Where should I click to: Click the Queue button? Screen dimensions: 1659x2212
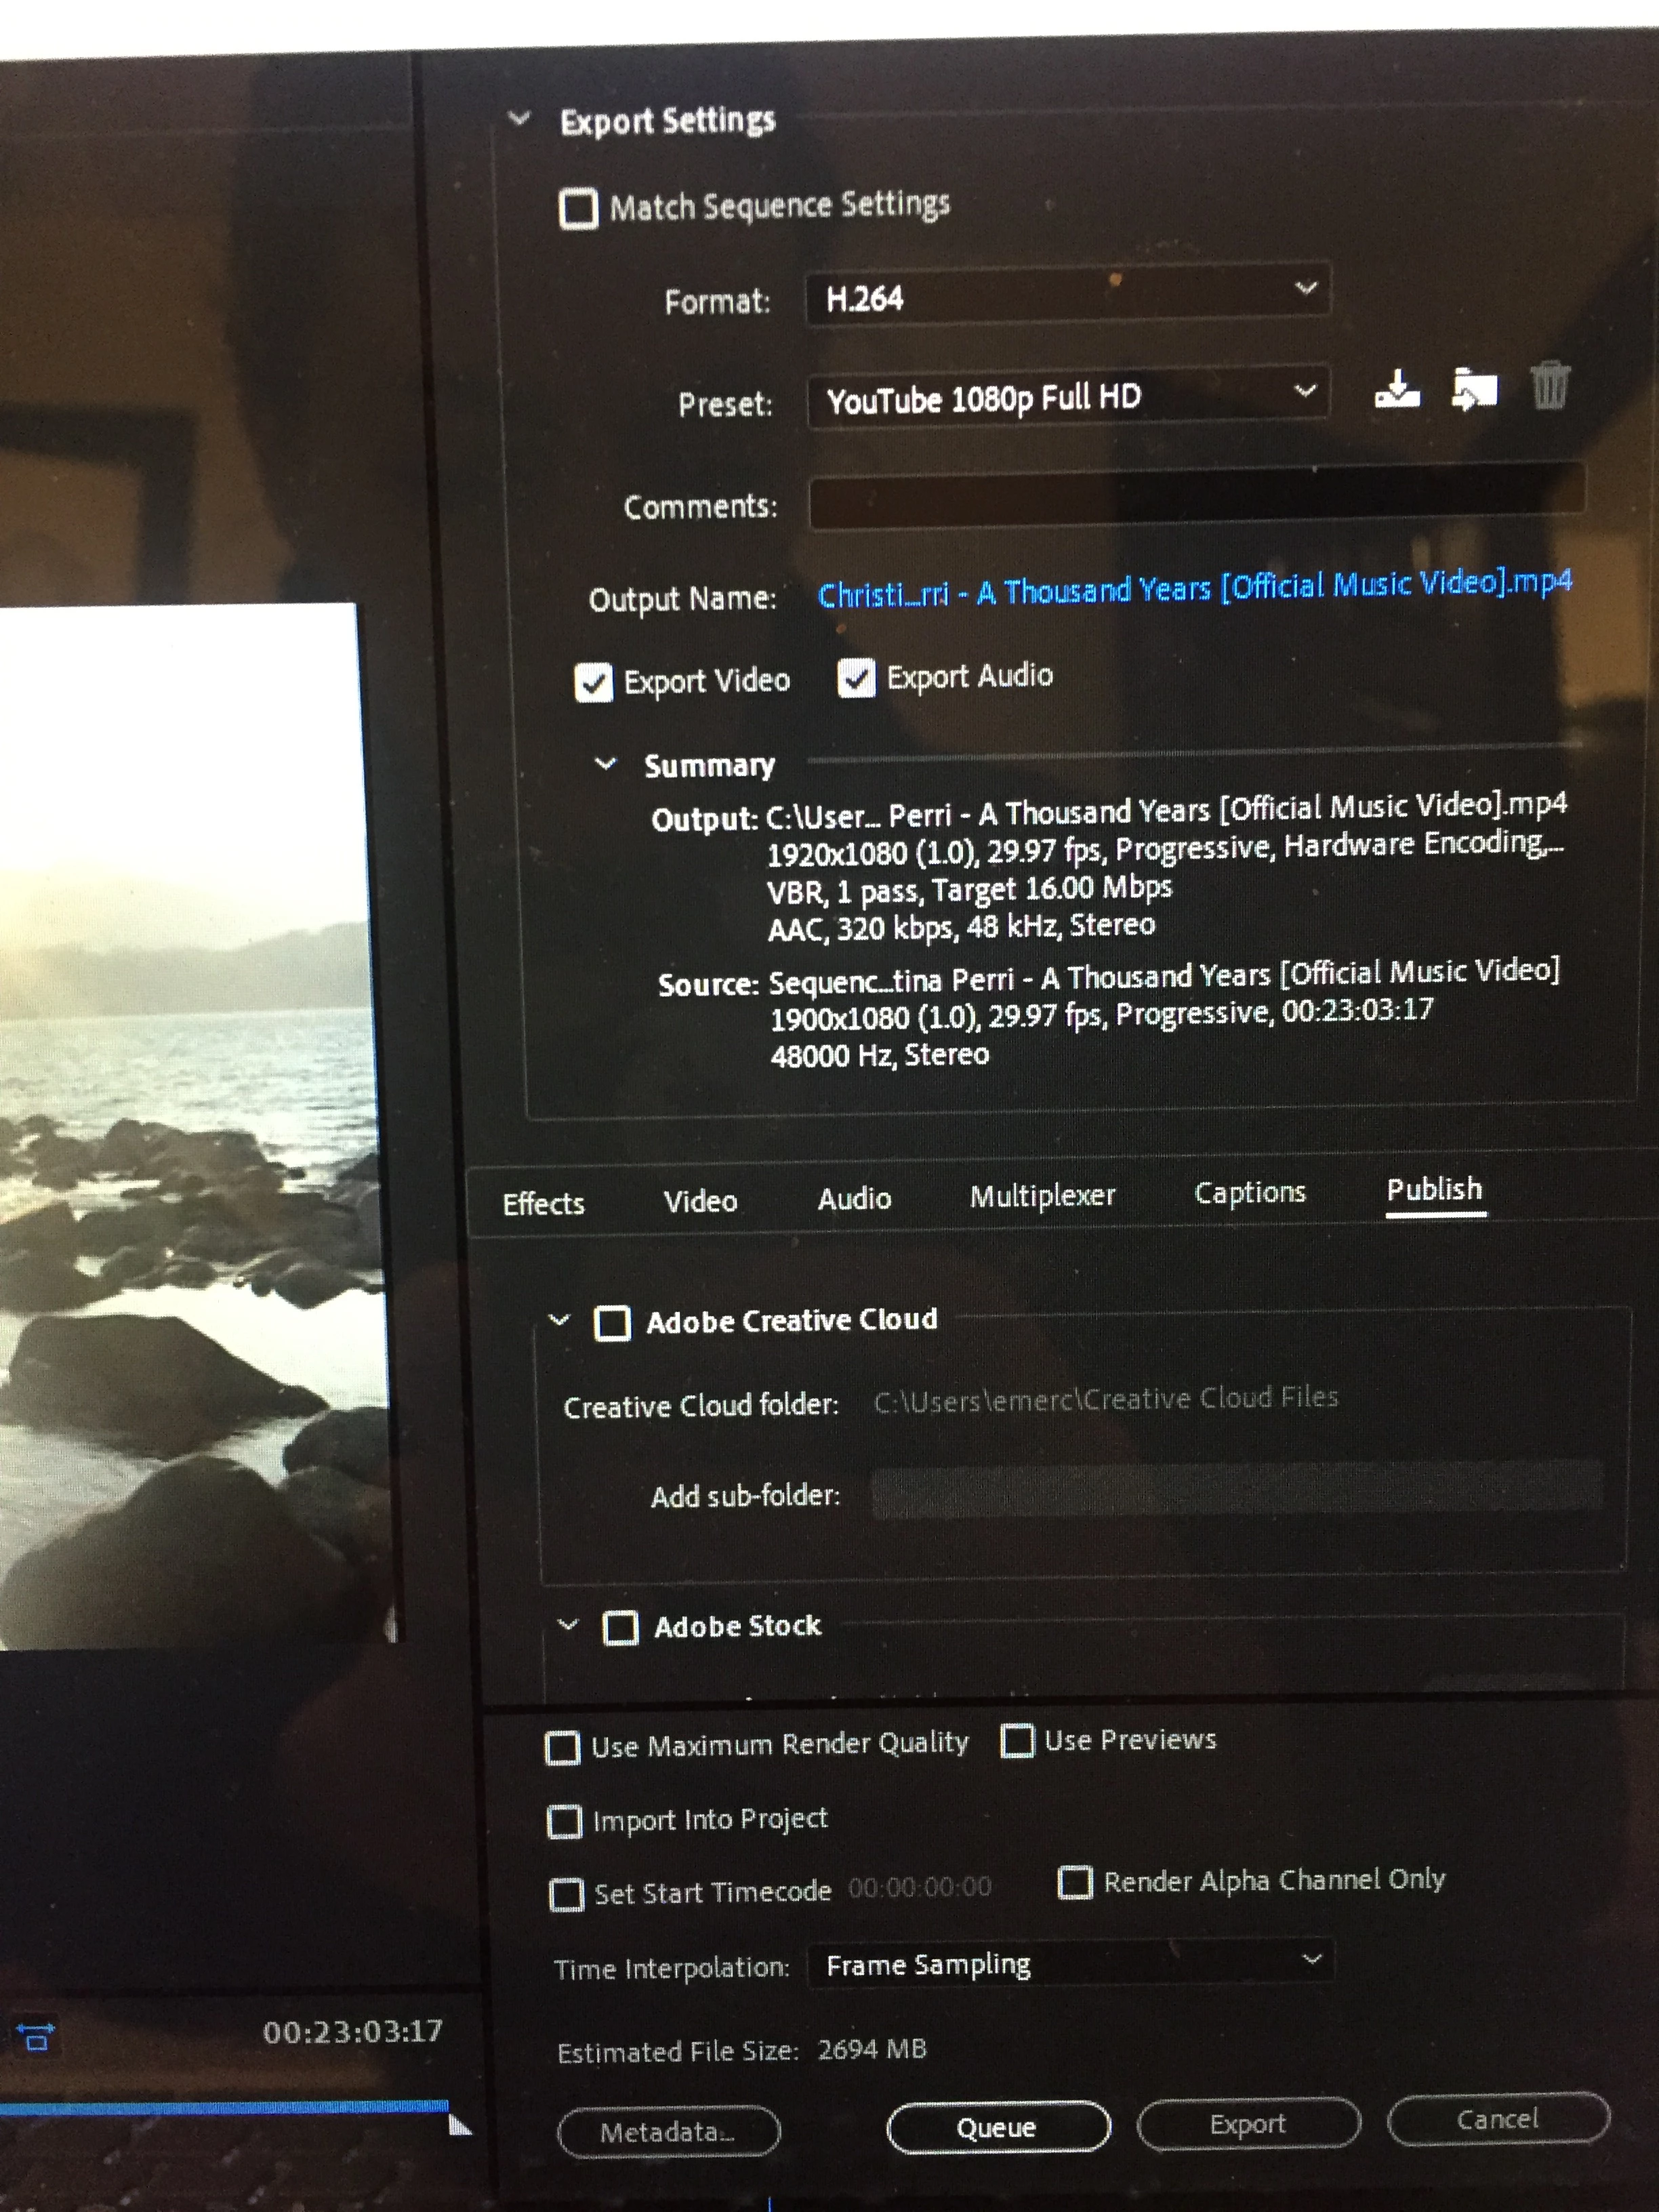997,2127
